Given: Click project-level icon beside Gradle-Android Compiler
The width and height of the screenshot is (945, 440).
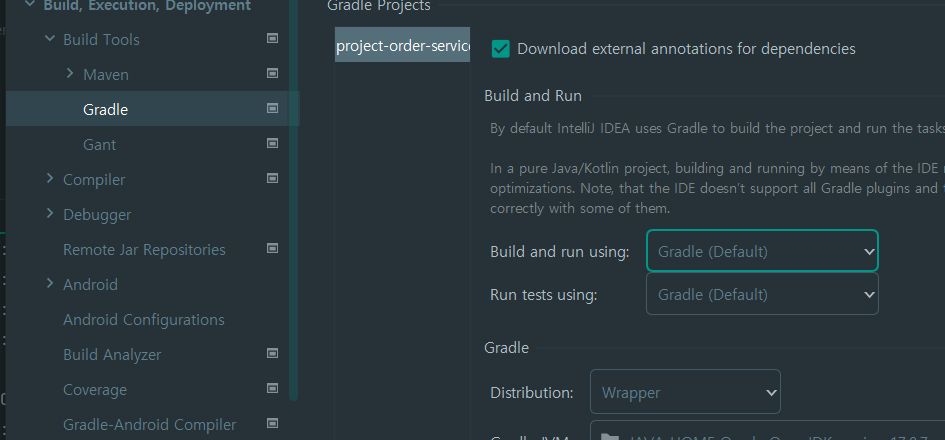Looking at the screenshot, I should (x=272, y=423).
